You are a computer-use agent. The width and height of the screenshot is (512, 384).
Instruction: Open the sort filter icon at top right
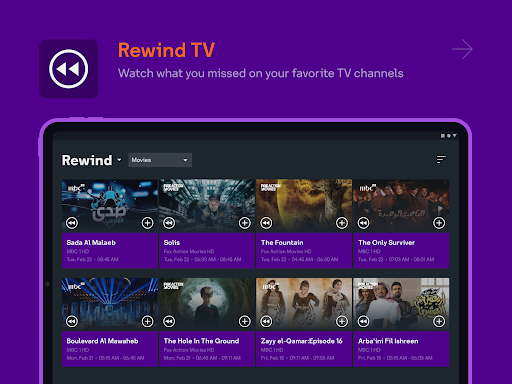[x=441, y=160]
